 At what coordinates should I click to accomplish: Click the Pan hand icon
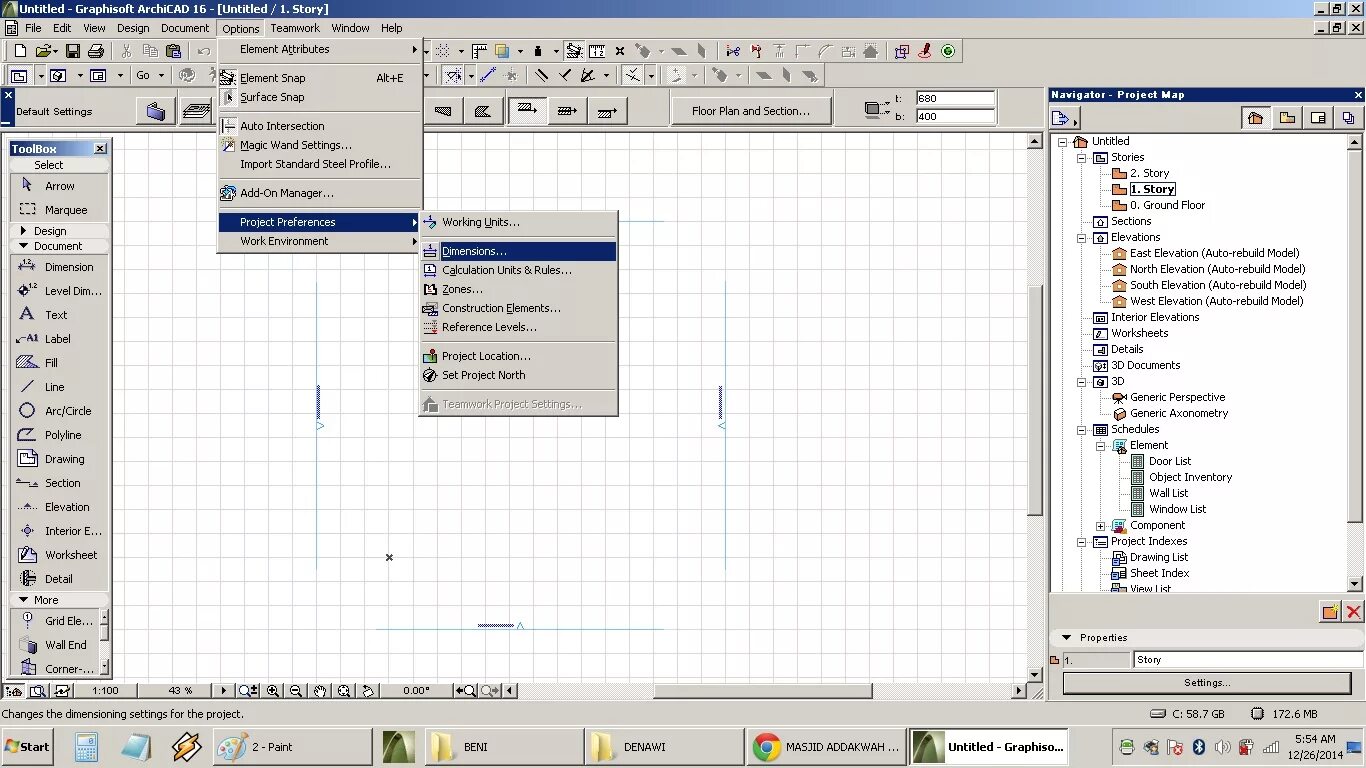pyautogui.click(x=320, y=691)
